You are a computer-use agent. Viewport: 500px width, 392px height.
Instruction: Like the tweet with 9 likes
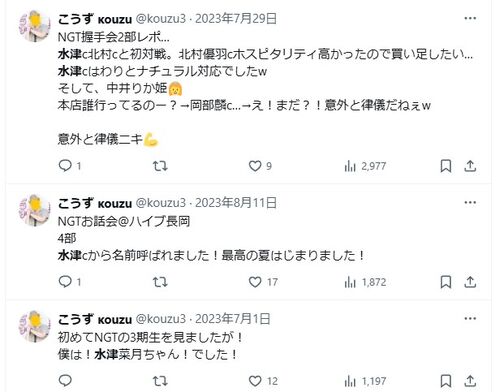point(260,166)
